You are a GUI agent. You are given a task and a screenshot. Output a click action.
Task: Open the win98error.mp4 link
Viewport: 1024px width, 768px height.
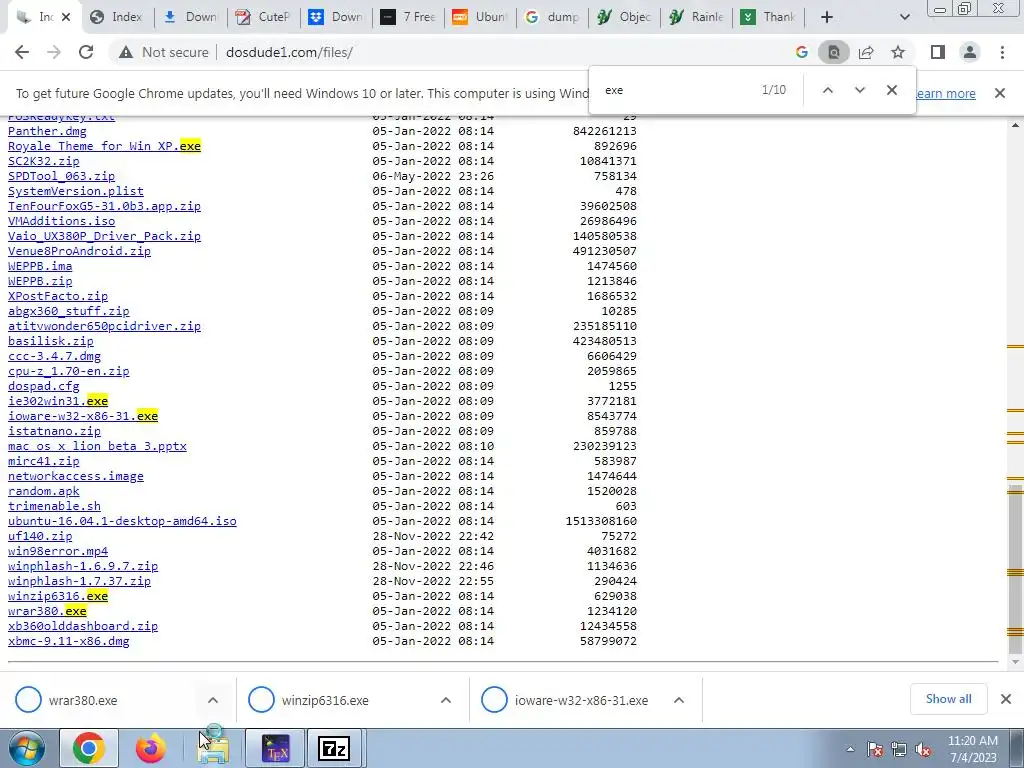(58, 551)
